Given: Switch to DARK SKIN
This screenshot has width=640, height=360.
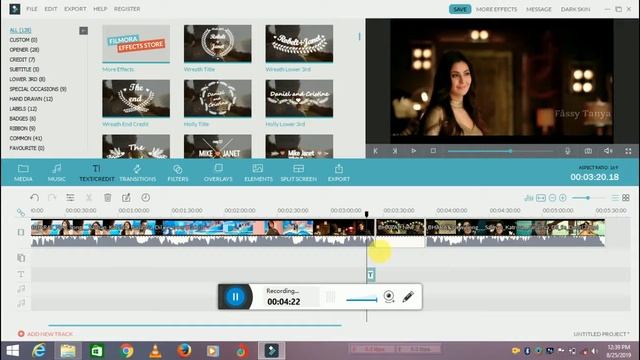Looking at the screenshot, I should (x=575, y=9).
